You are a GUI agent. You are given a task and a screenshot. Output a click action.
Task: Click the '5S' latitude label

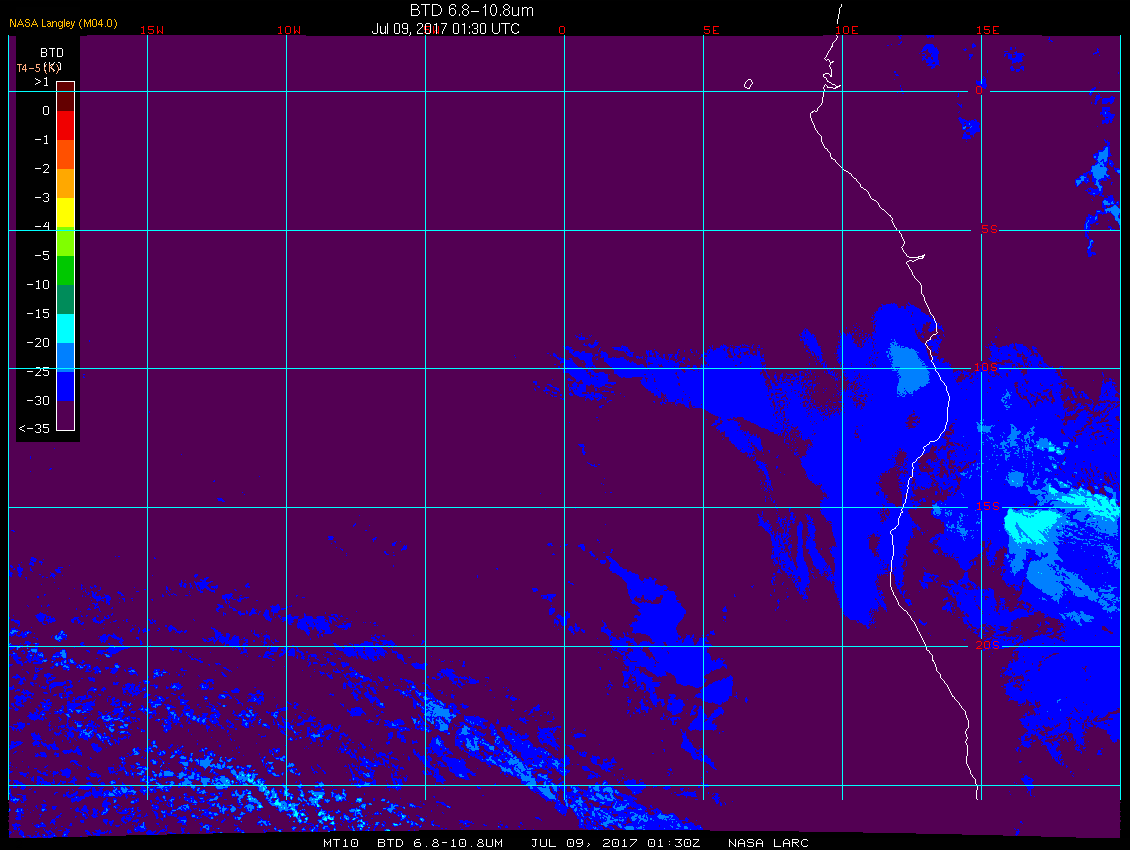989,229
